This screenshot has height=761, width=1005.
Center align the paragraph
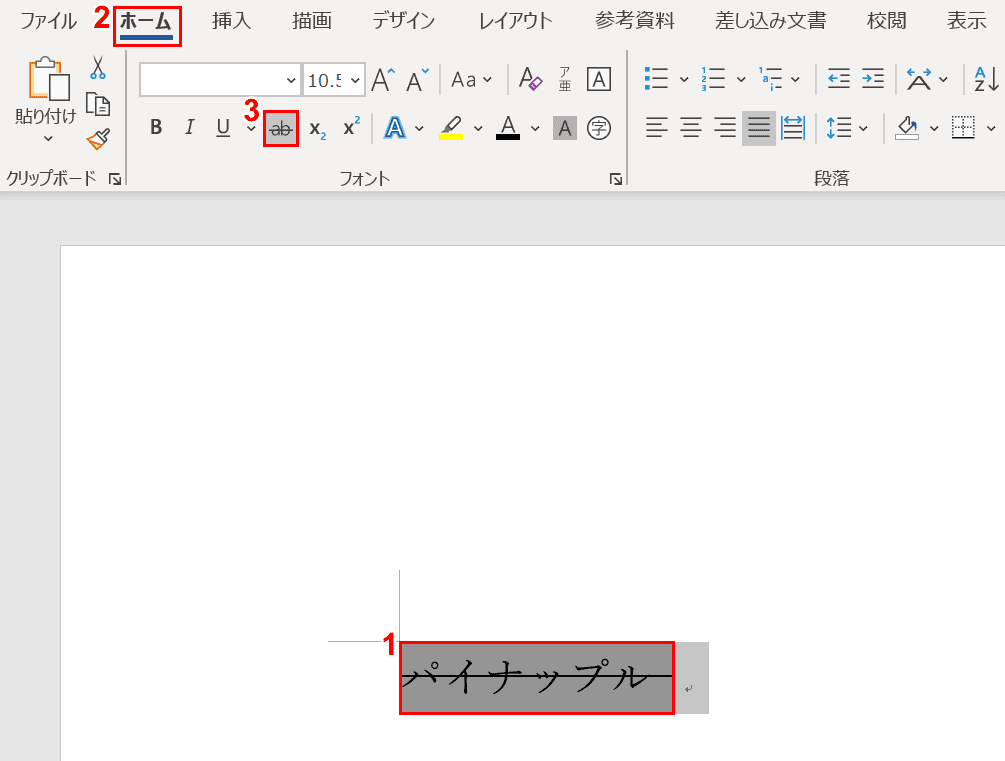(690, 128)
